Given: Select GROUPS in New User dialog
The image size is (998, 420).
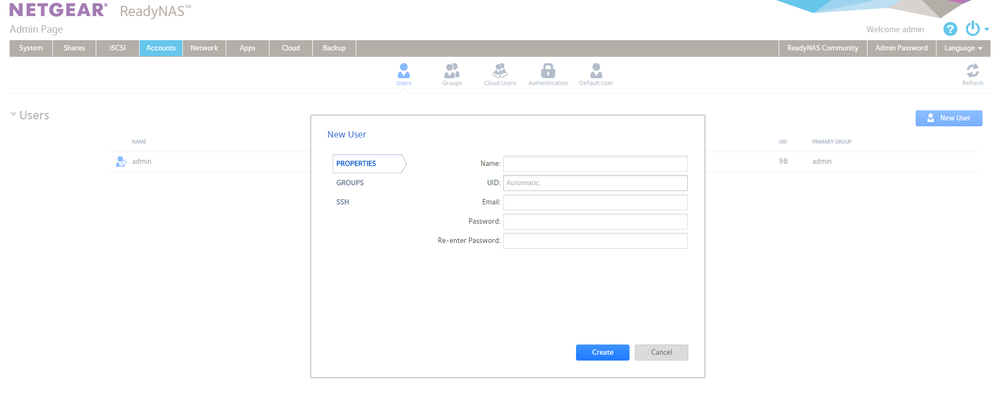Looking at the screenshot, I should [x=350, y=183].
